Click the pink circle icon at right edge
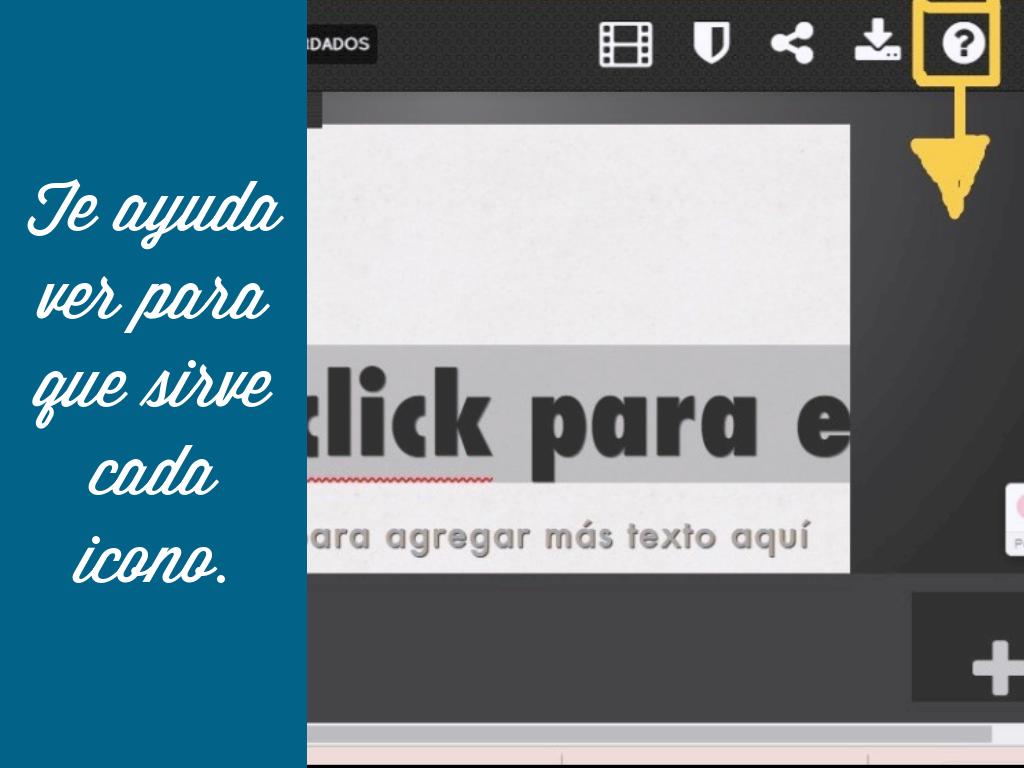Screen dimensions: 1024x768 (x=1017, y=506)
